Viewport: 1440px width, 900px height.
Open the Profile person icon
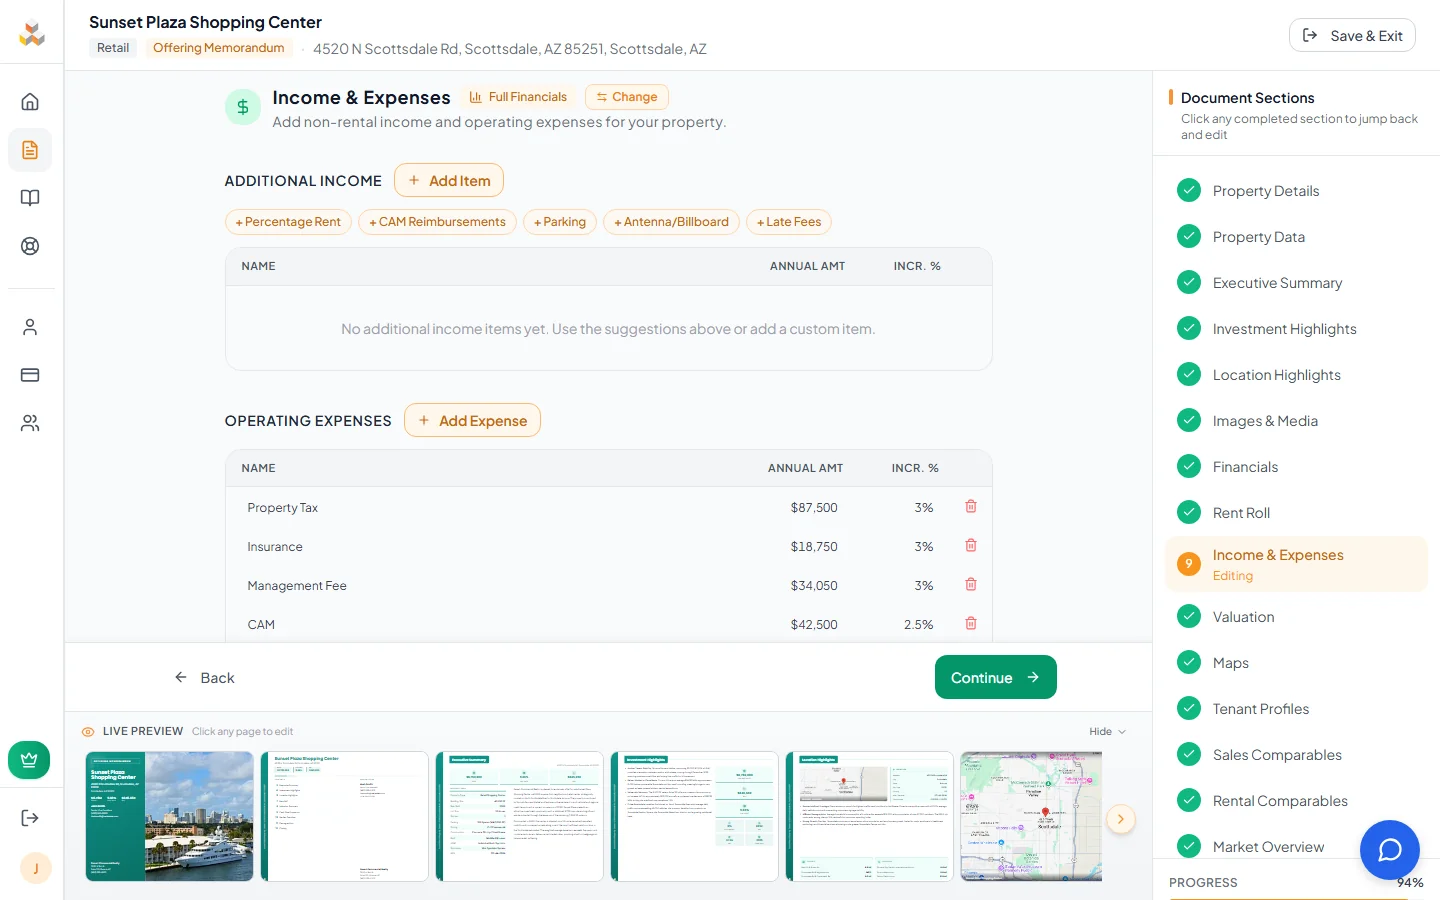31,326
